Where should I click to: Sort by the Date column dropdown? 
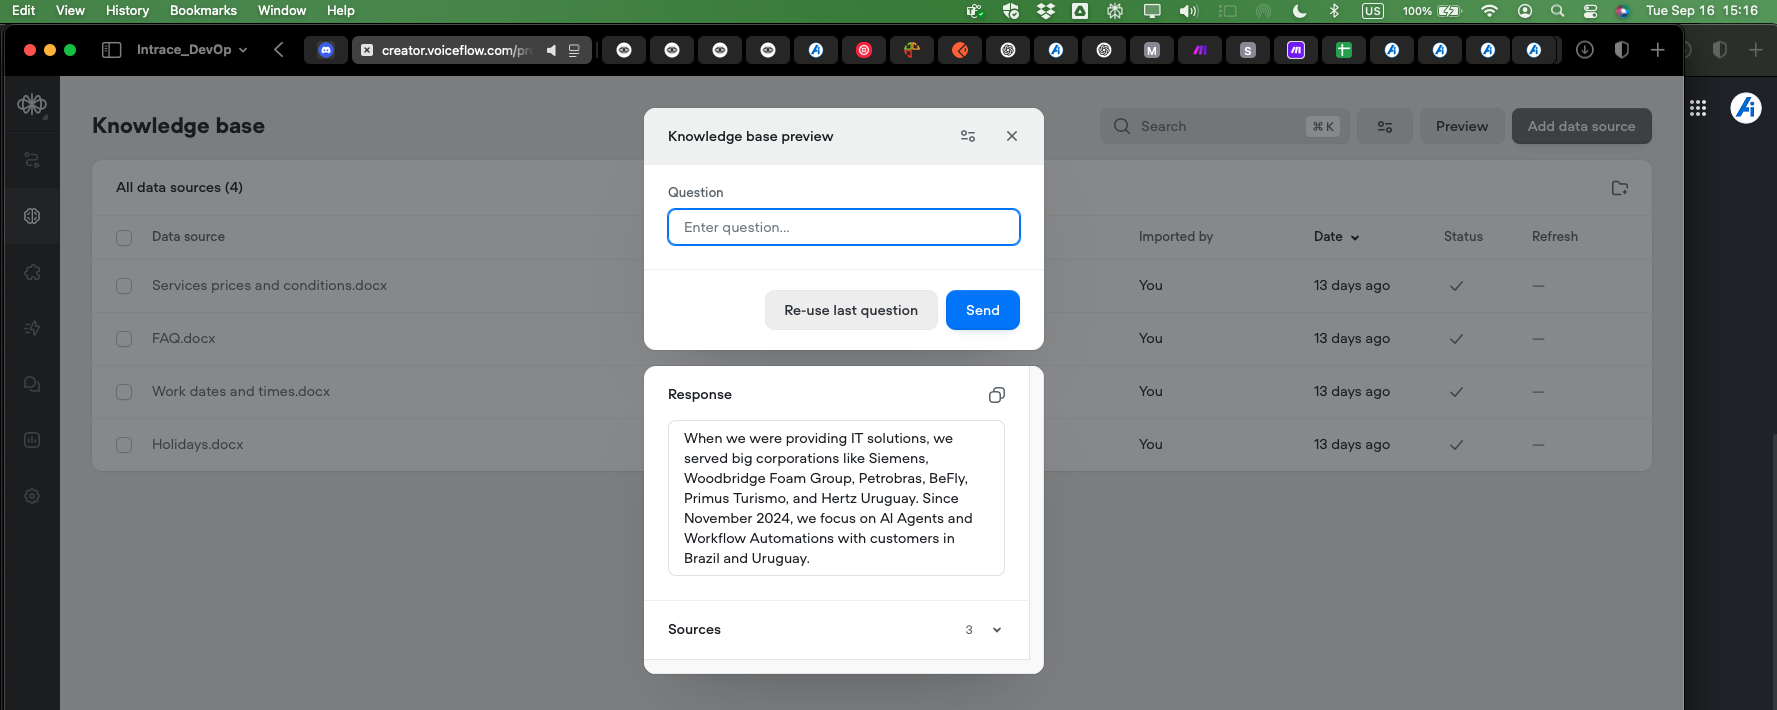point(1337,237)
